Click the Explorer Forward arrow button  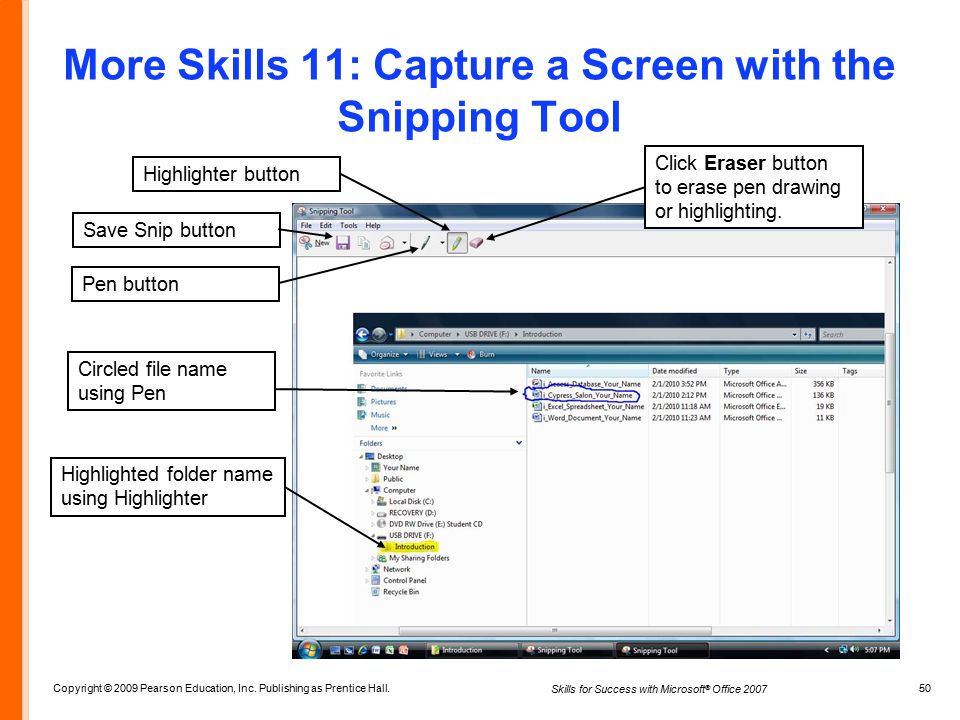379,334
